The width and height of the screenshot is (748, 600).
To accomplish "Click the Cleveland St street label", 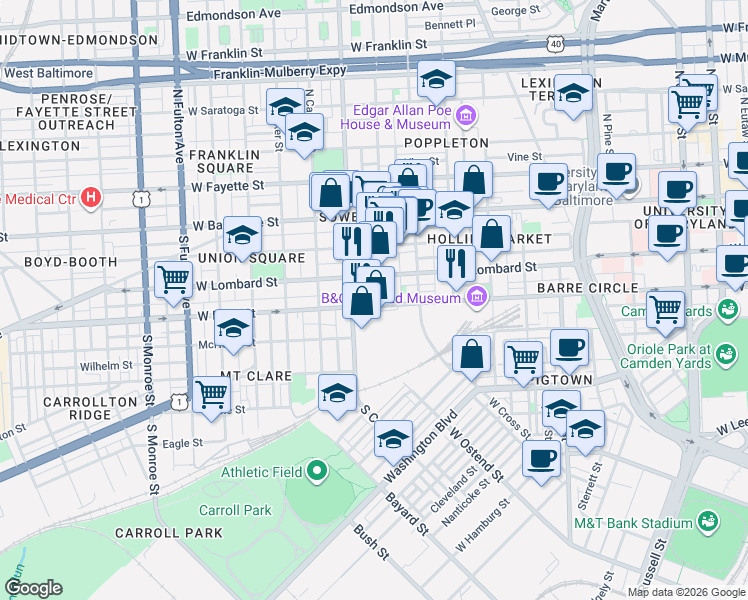I will (x=454, y=489).
